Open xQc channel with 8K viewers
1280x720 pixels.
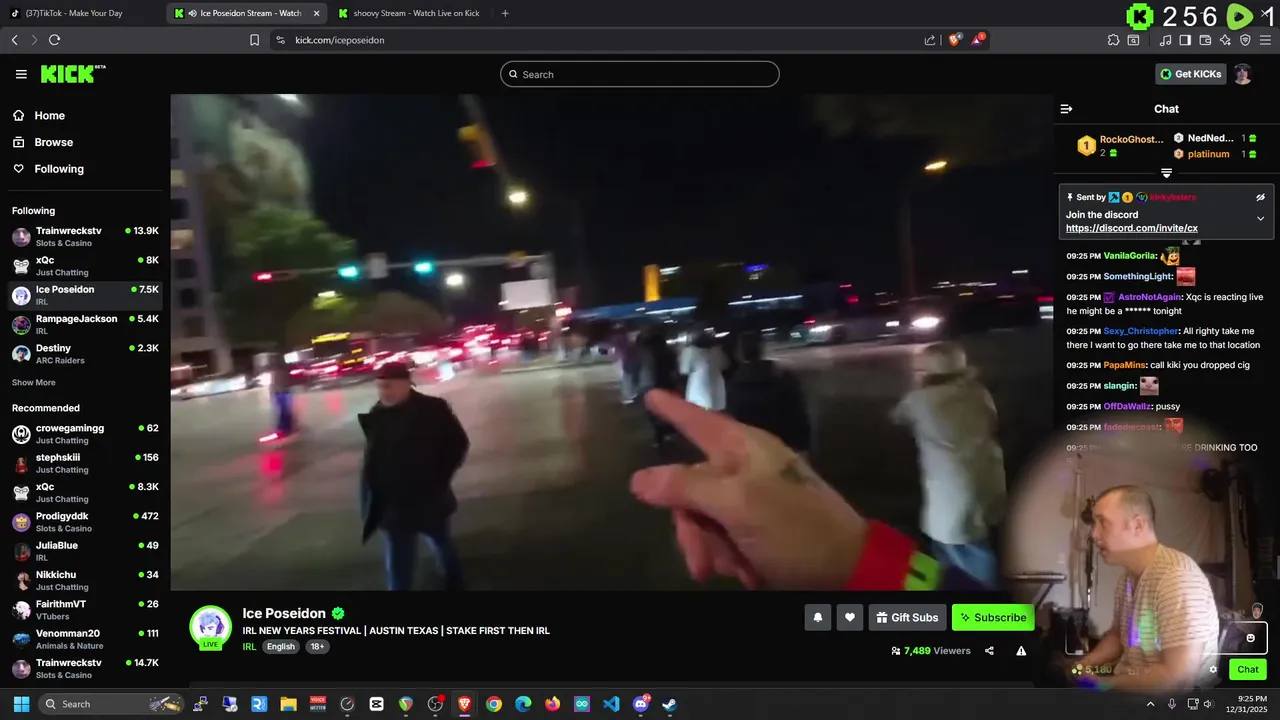pos(85,265)
